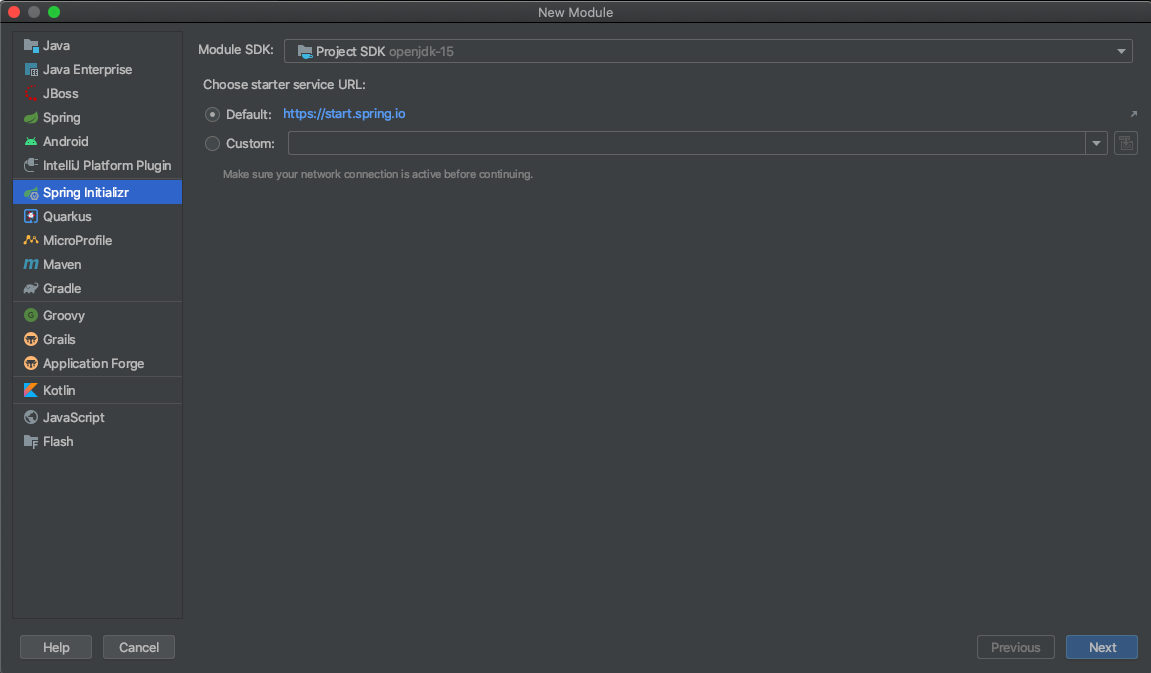
Task: Click the Groovy green icon
Action: point(31,315)
